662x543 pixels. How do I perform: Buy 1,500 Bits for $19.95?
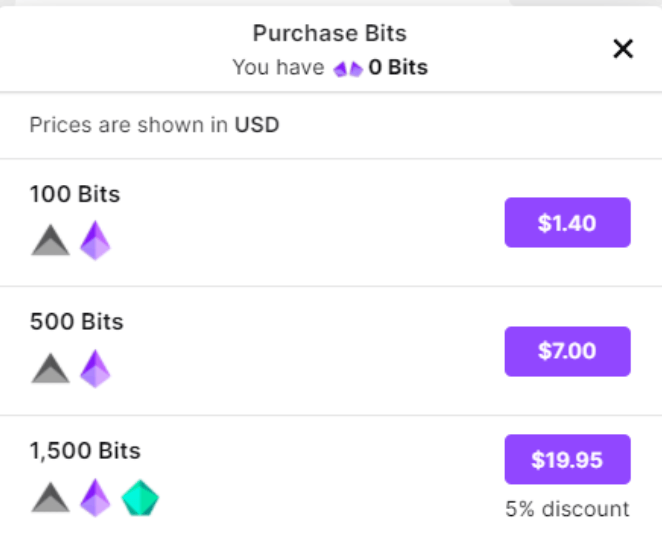[x=567, y=459]
